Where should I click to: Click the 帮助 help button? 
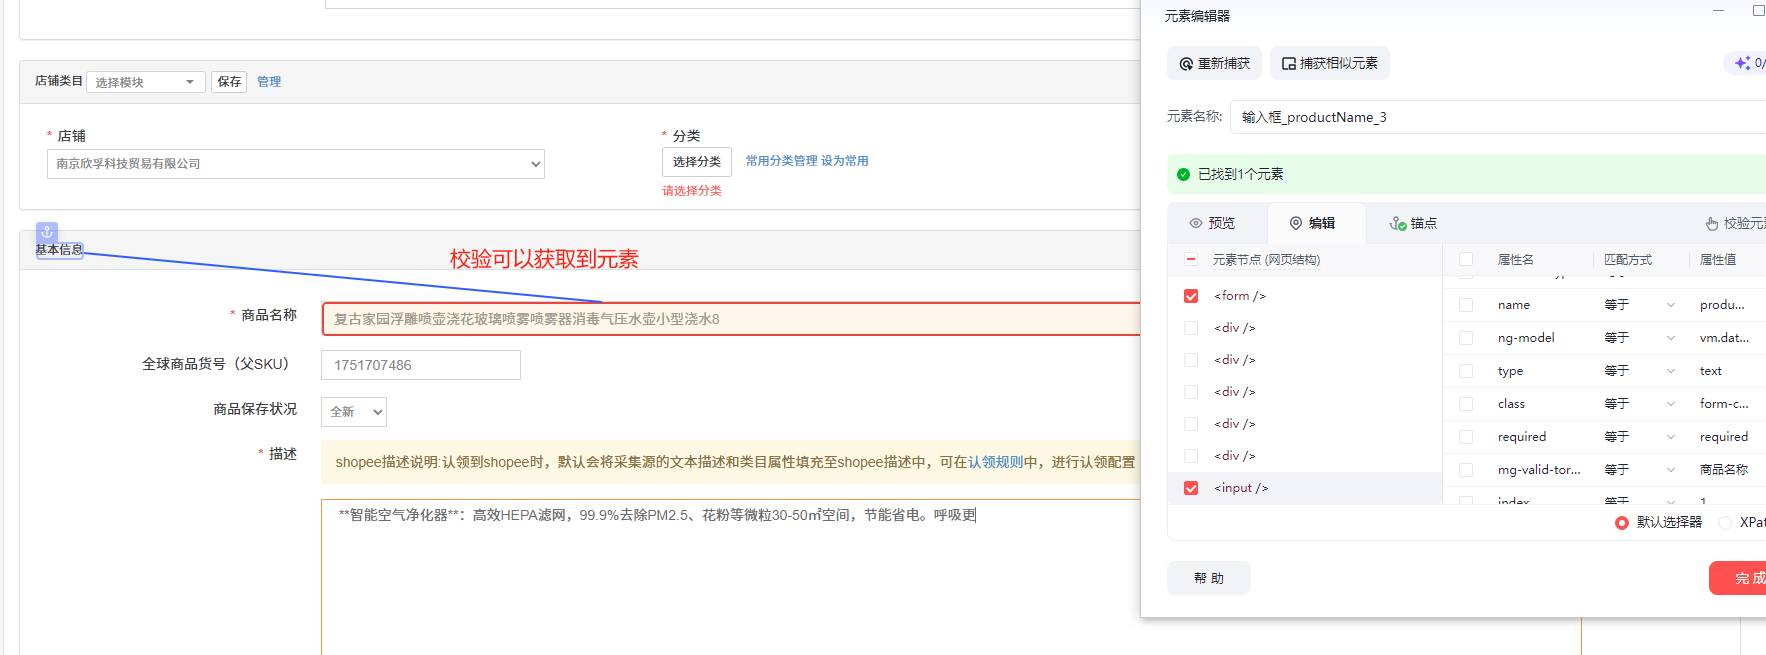pos(1208,578)
